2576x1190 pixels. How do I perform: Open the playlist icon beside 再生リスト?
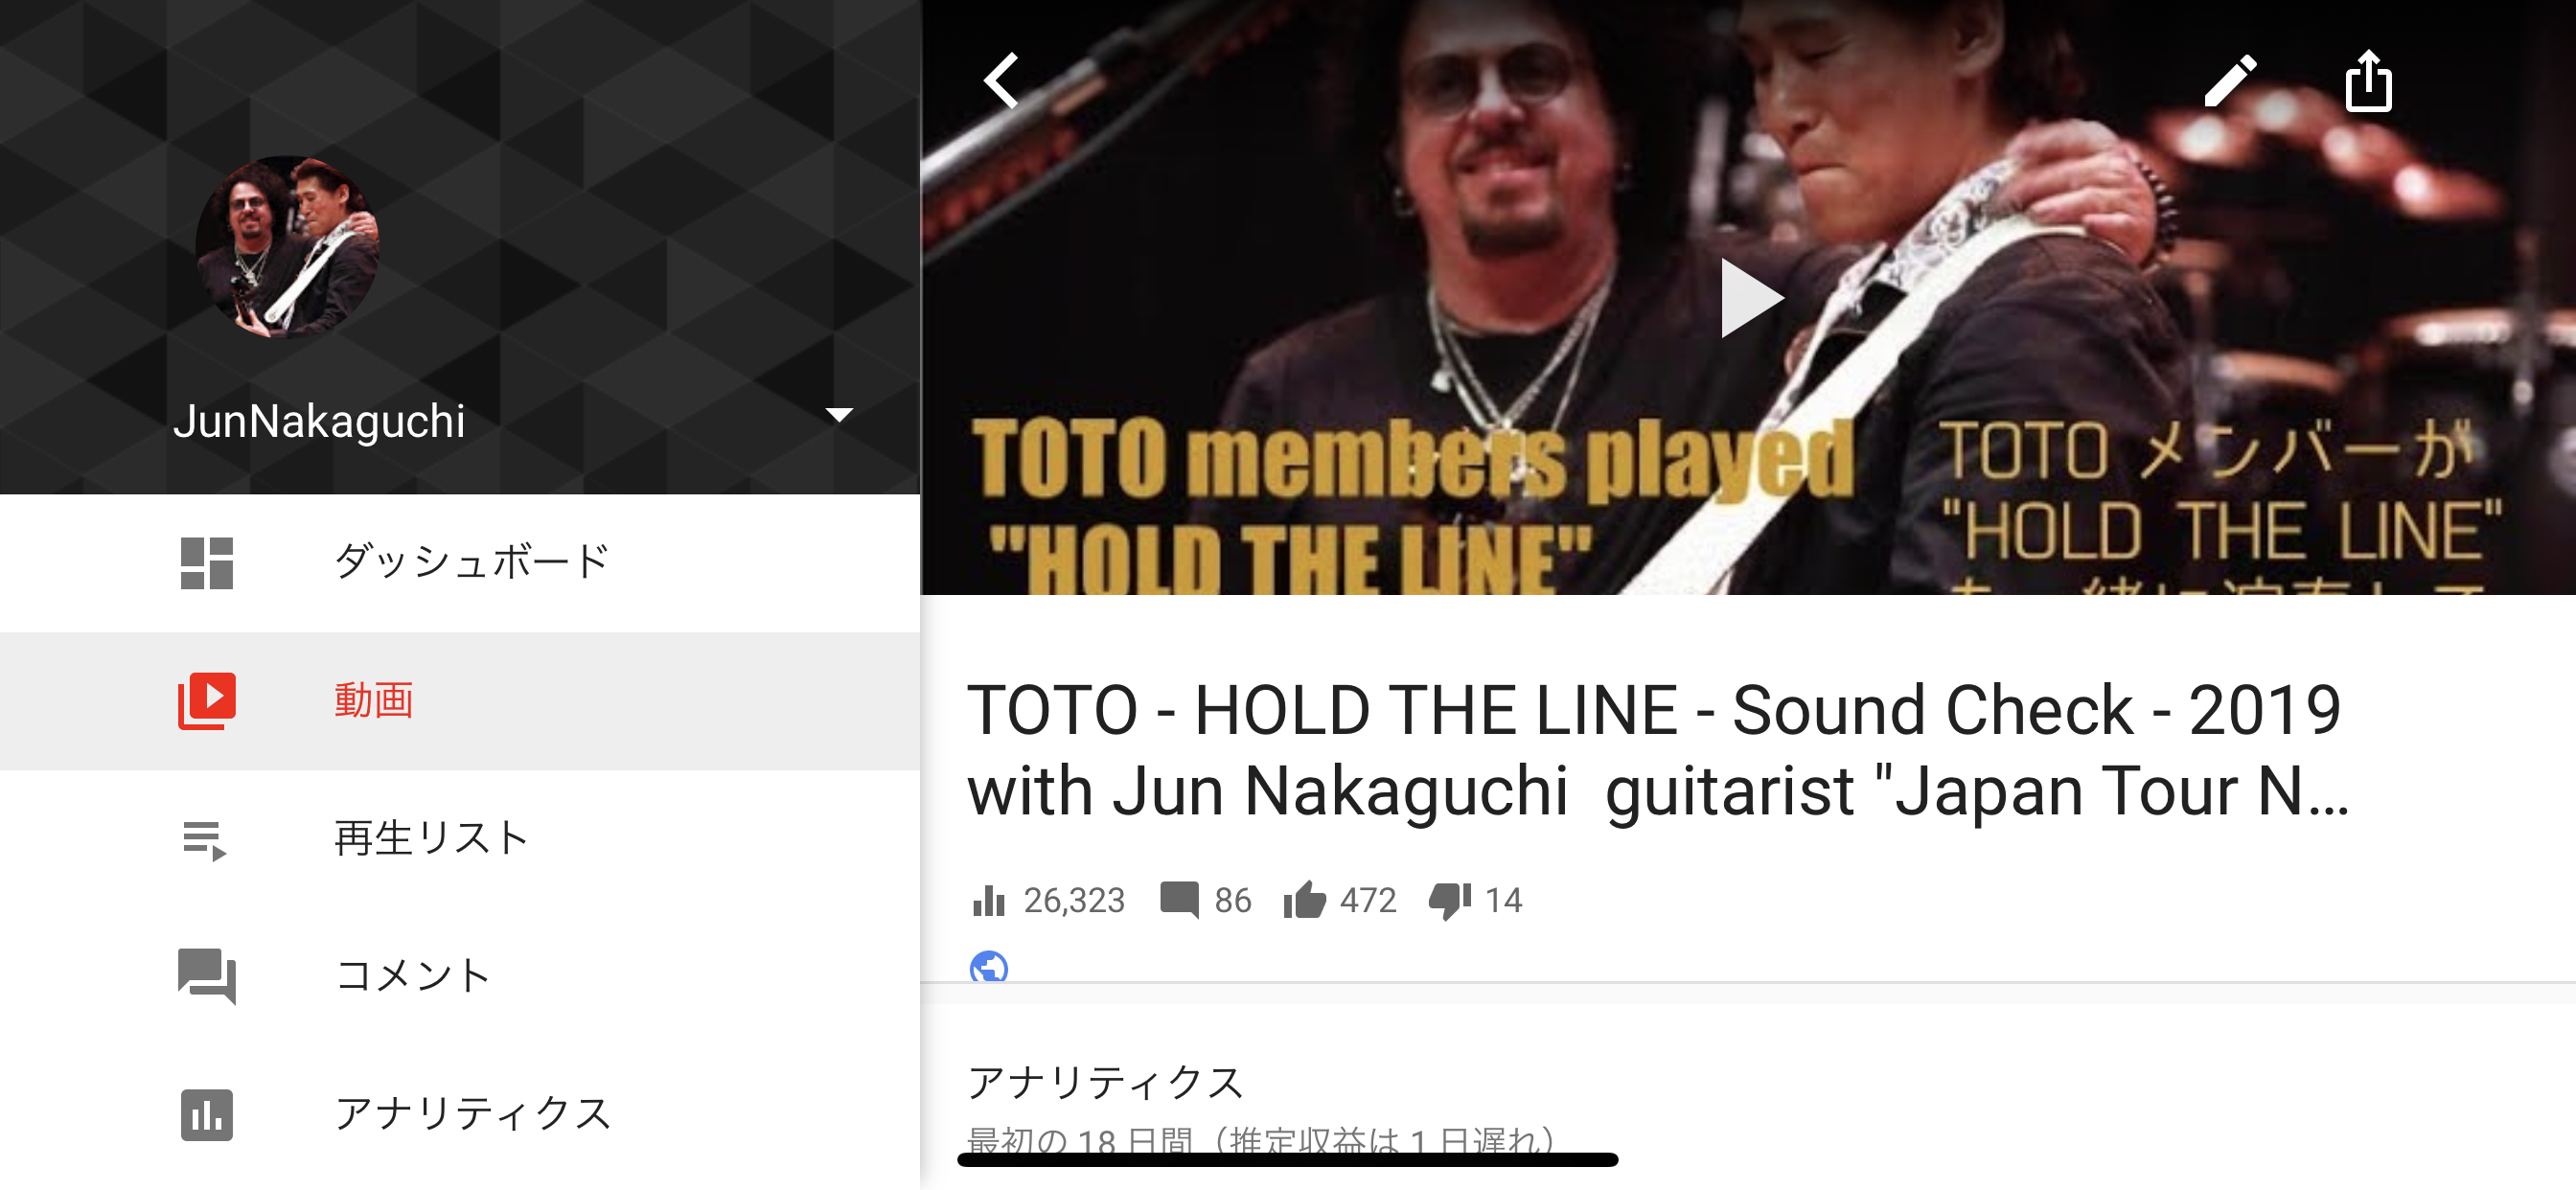205,840
